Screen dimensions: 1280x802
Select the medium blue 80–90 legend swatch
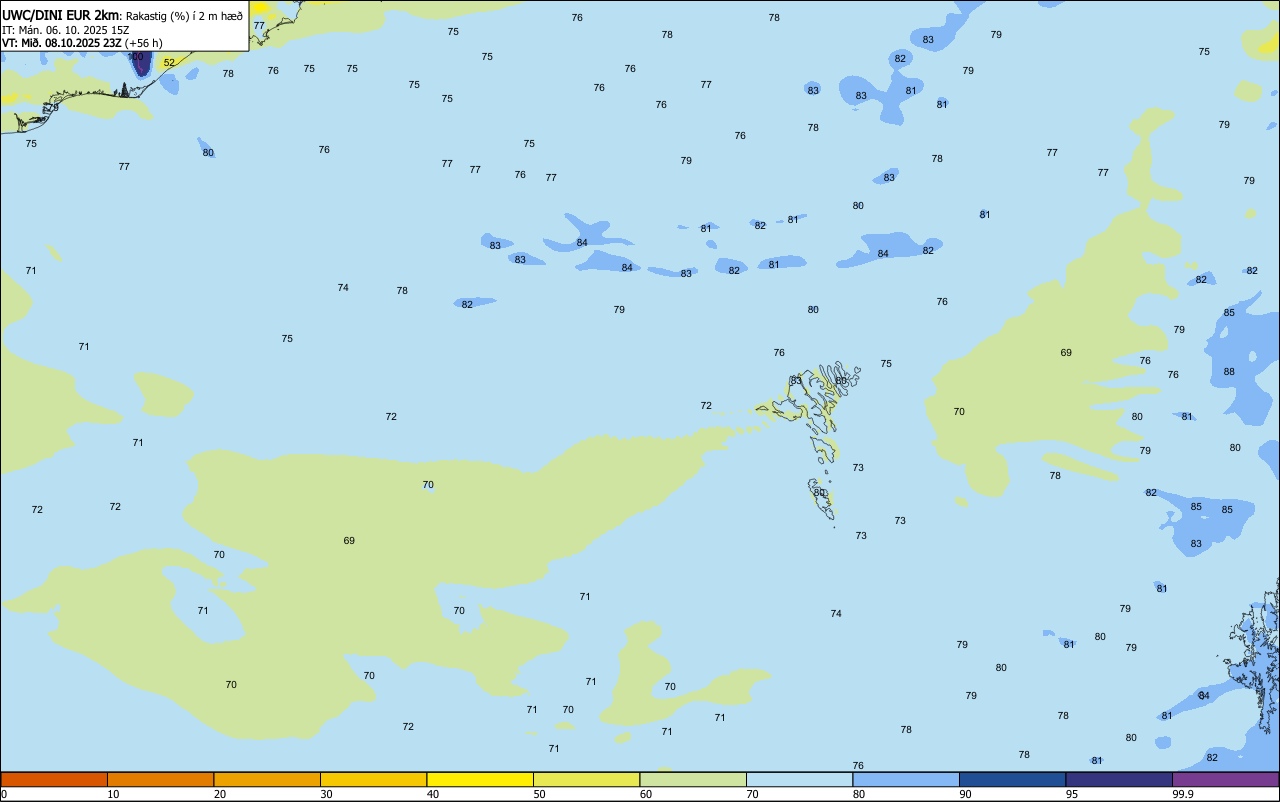(906, 779)
